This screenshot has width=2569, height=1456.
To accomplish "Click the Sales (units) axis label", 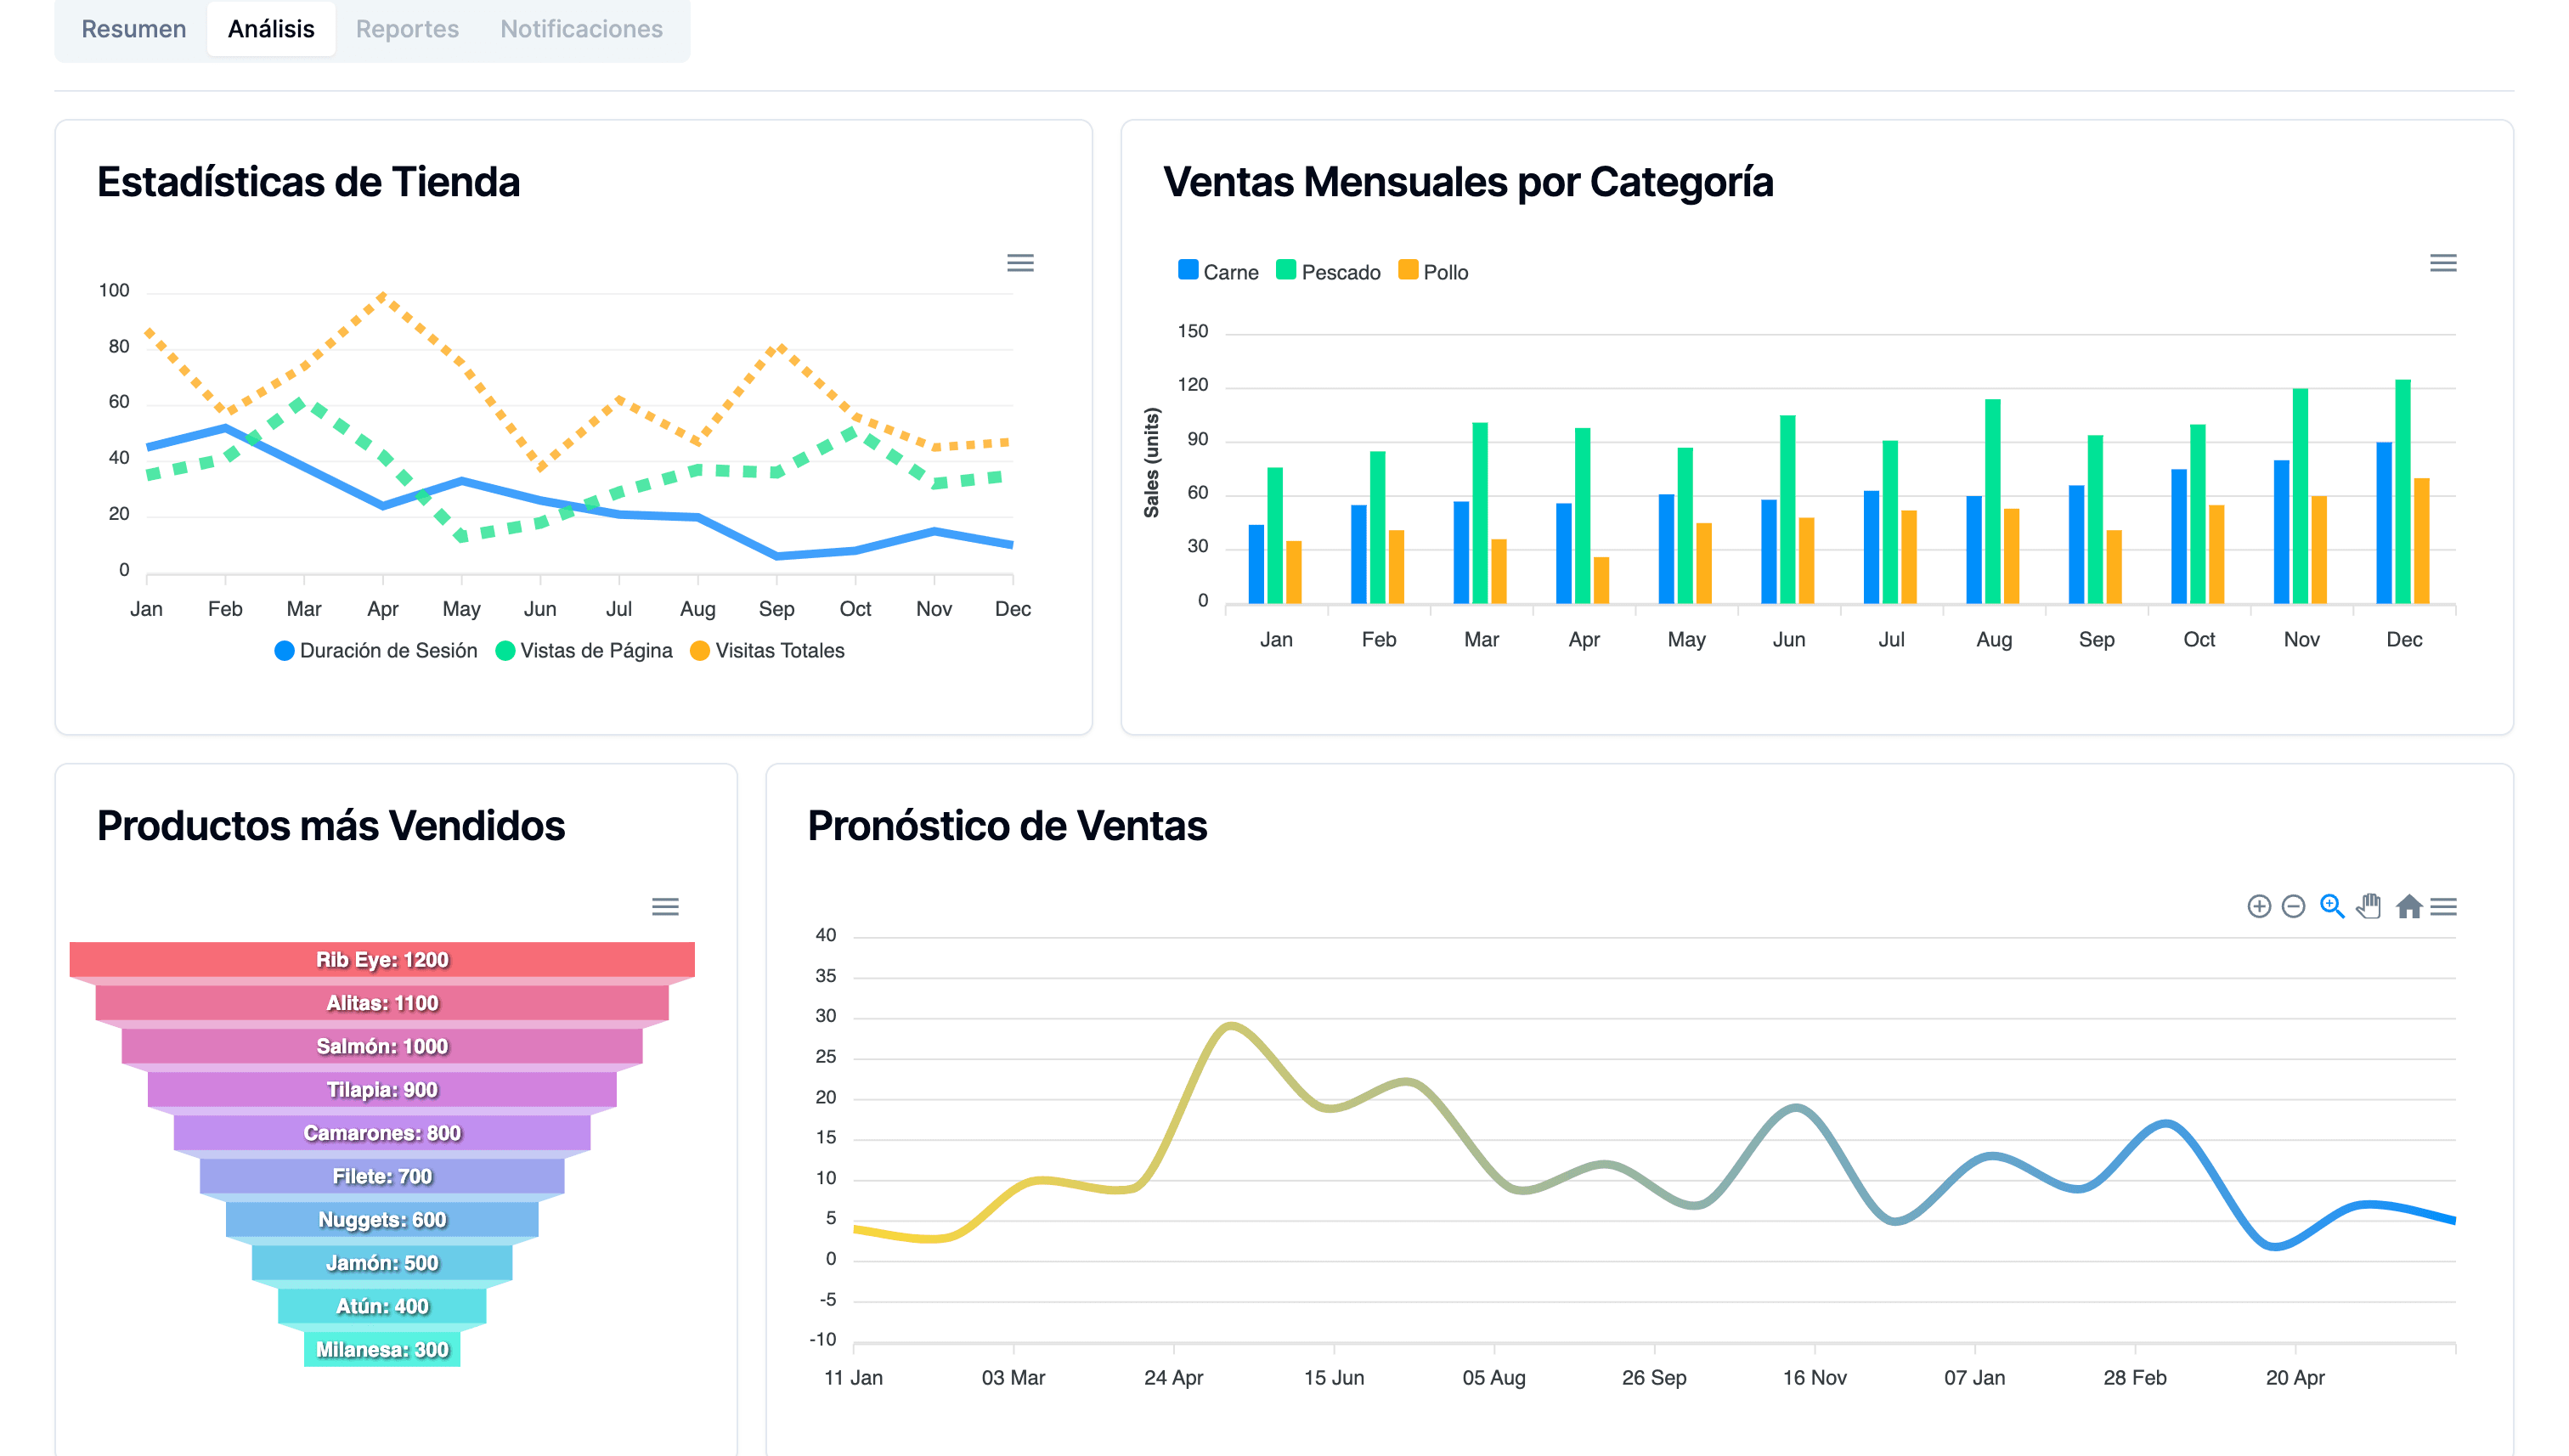I will (1151, 462).
